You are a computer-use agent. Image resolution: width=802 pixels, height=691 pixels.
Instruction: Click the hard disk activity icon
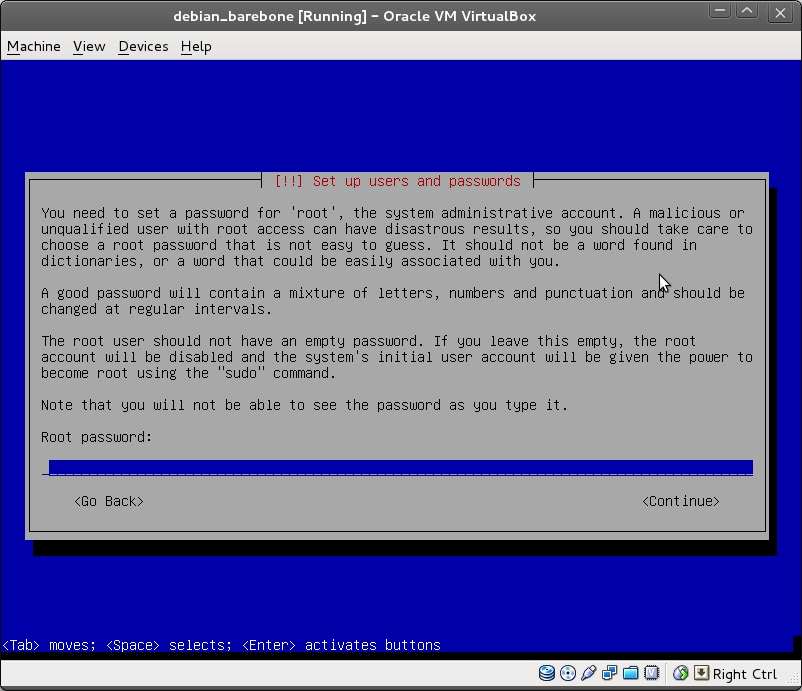[547, 673]
